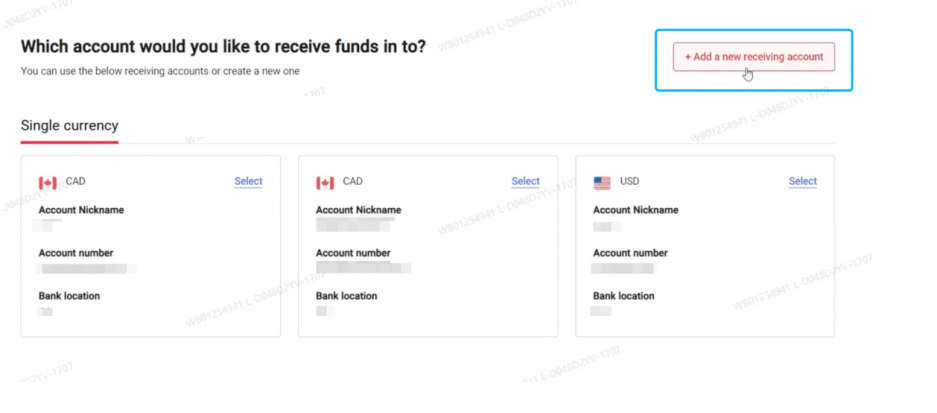937x413 pixels.
Task: Click Account number in the USD card
Action: [630, 253]
